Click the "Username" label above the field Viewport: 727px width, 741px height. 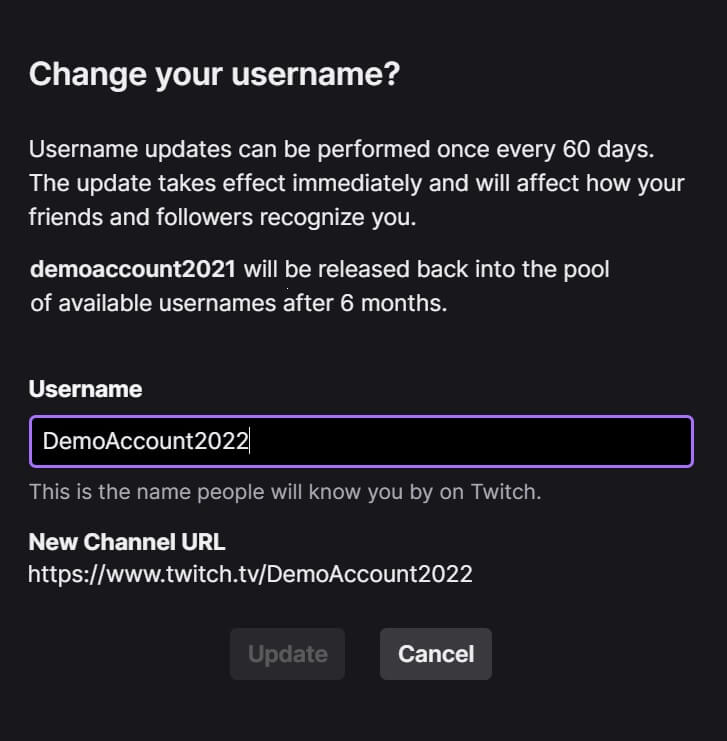point(85,389)
